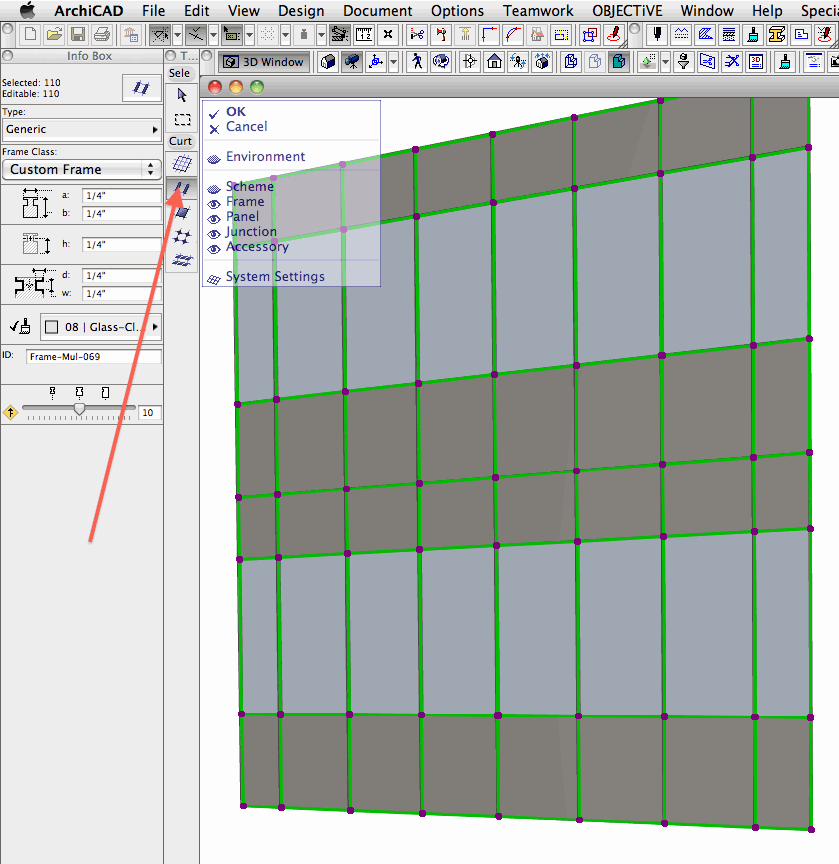Click the frame dimension a input field

click(121, 196)
